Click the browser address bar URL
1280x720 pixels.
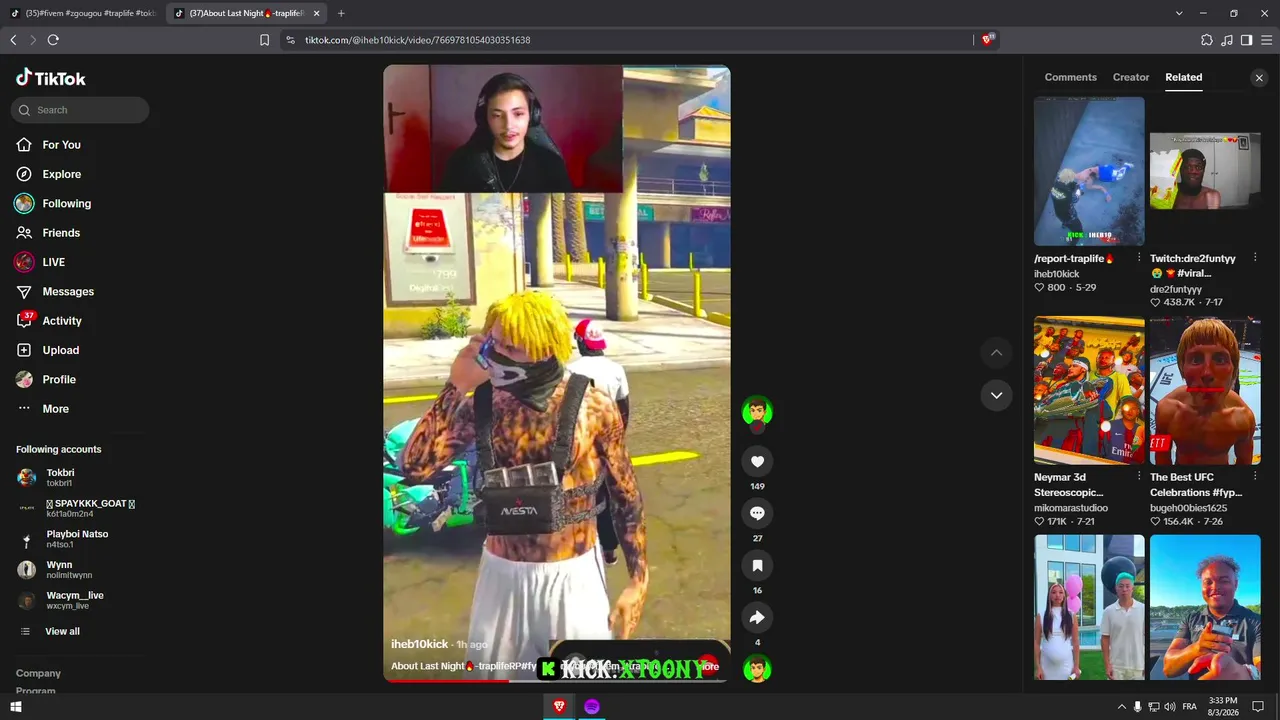[x=417, y=40]
